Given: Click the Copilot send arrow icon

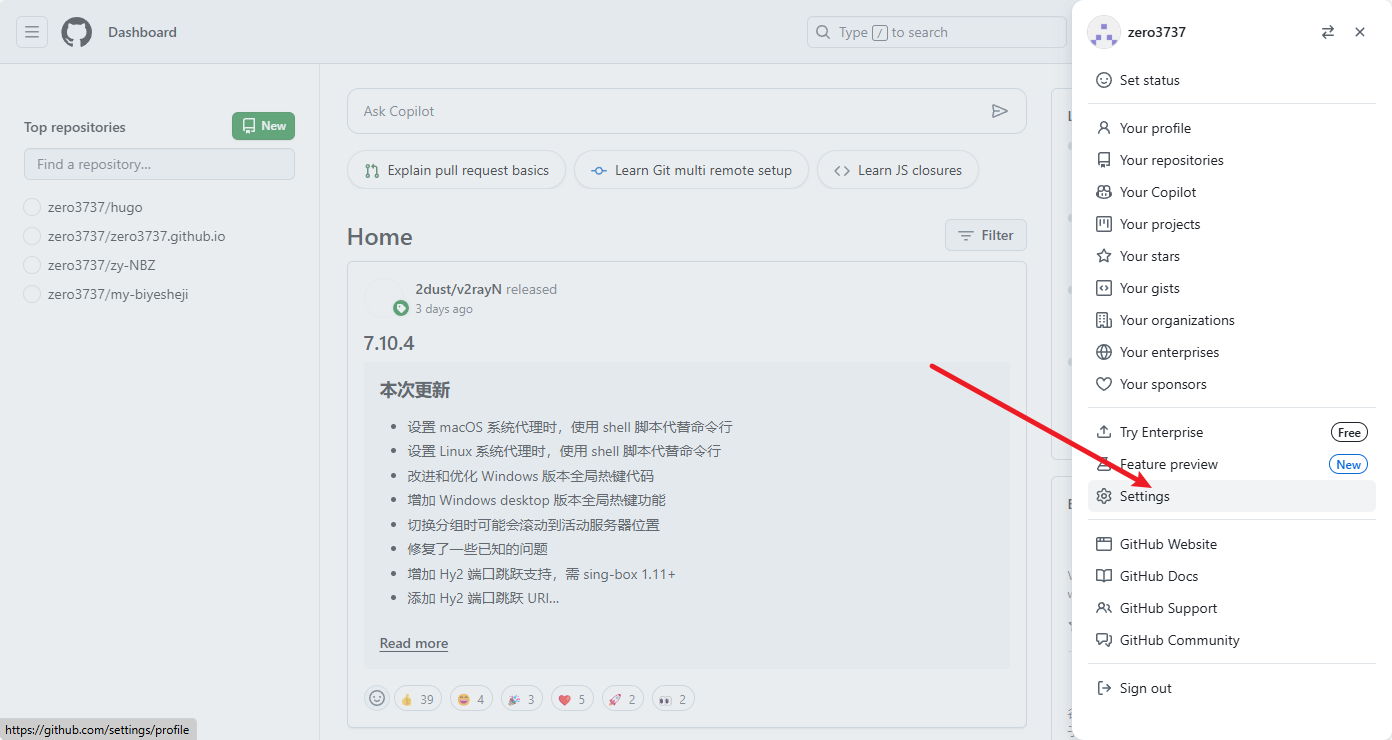Looking at the screenshot, I should click(x=999, y=111).
